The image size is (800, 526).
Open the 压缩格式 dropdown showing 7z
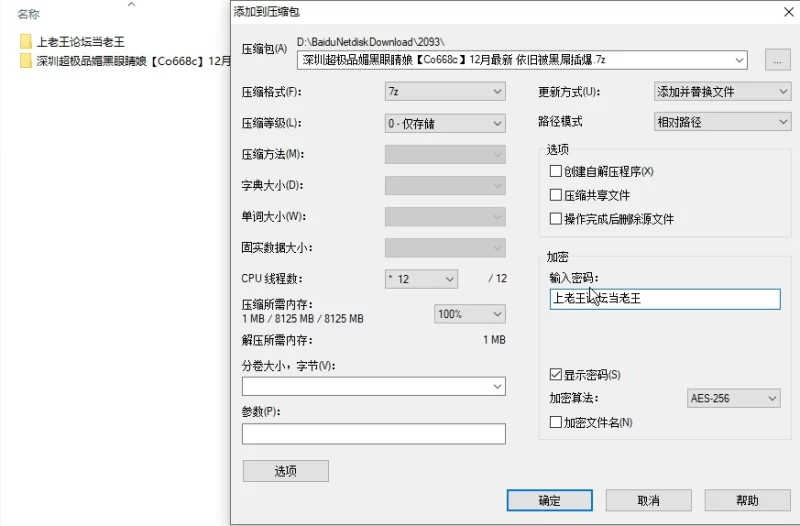[x=444, y=92]
